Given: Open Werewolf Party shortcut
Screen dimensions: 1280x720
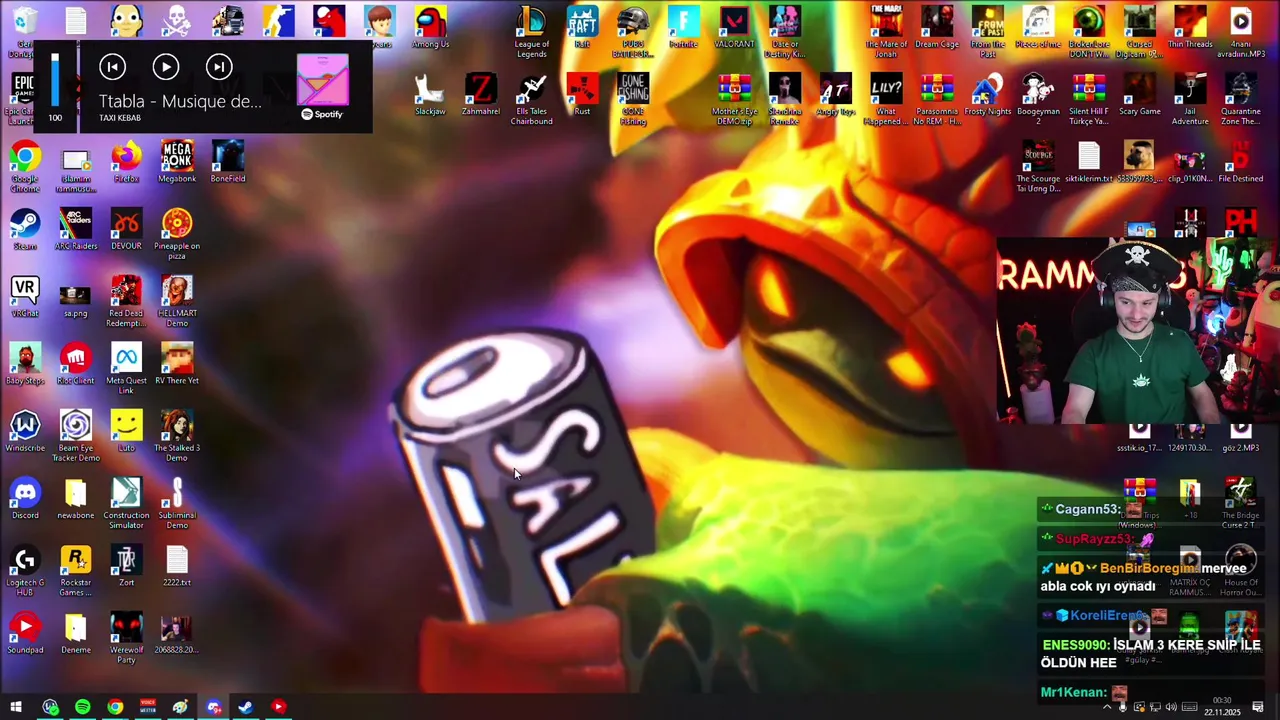Looking at the screenshot, I should coord(126,637).
